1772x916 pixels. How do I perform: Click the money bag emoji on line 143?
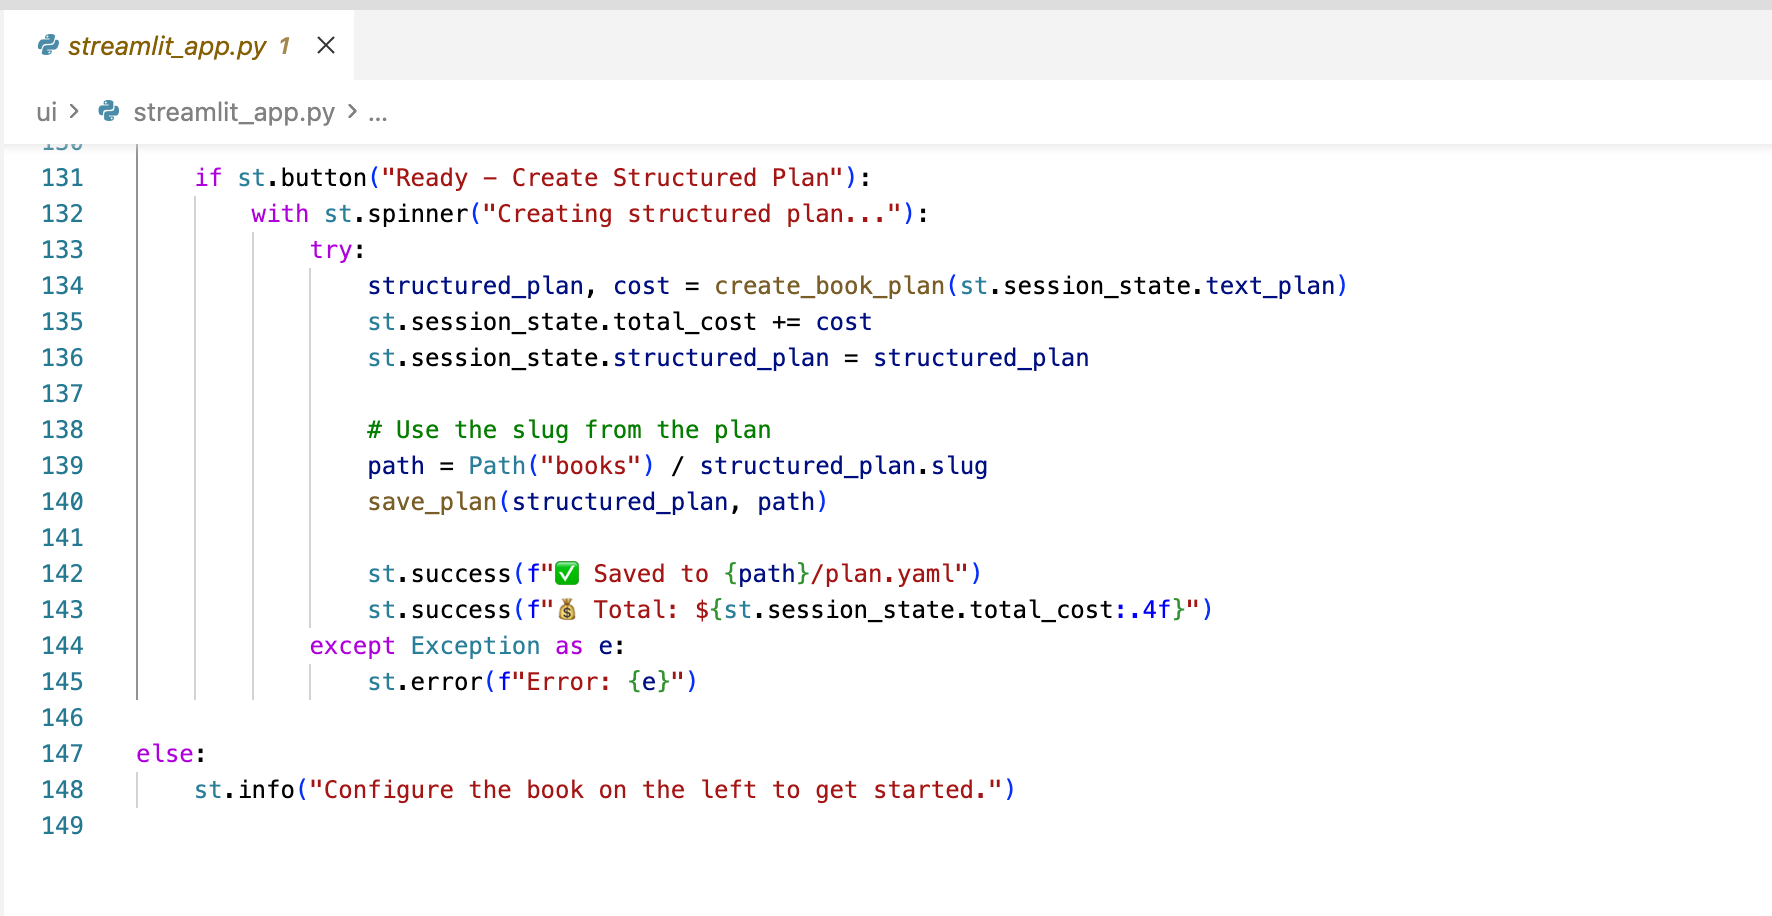[x=567, y=609]
